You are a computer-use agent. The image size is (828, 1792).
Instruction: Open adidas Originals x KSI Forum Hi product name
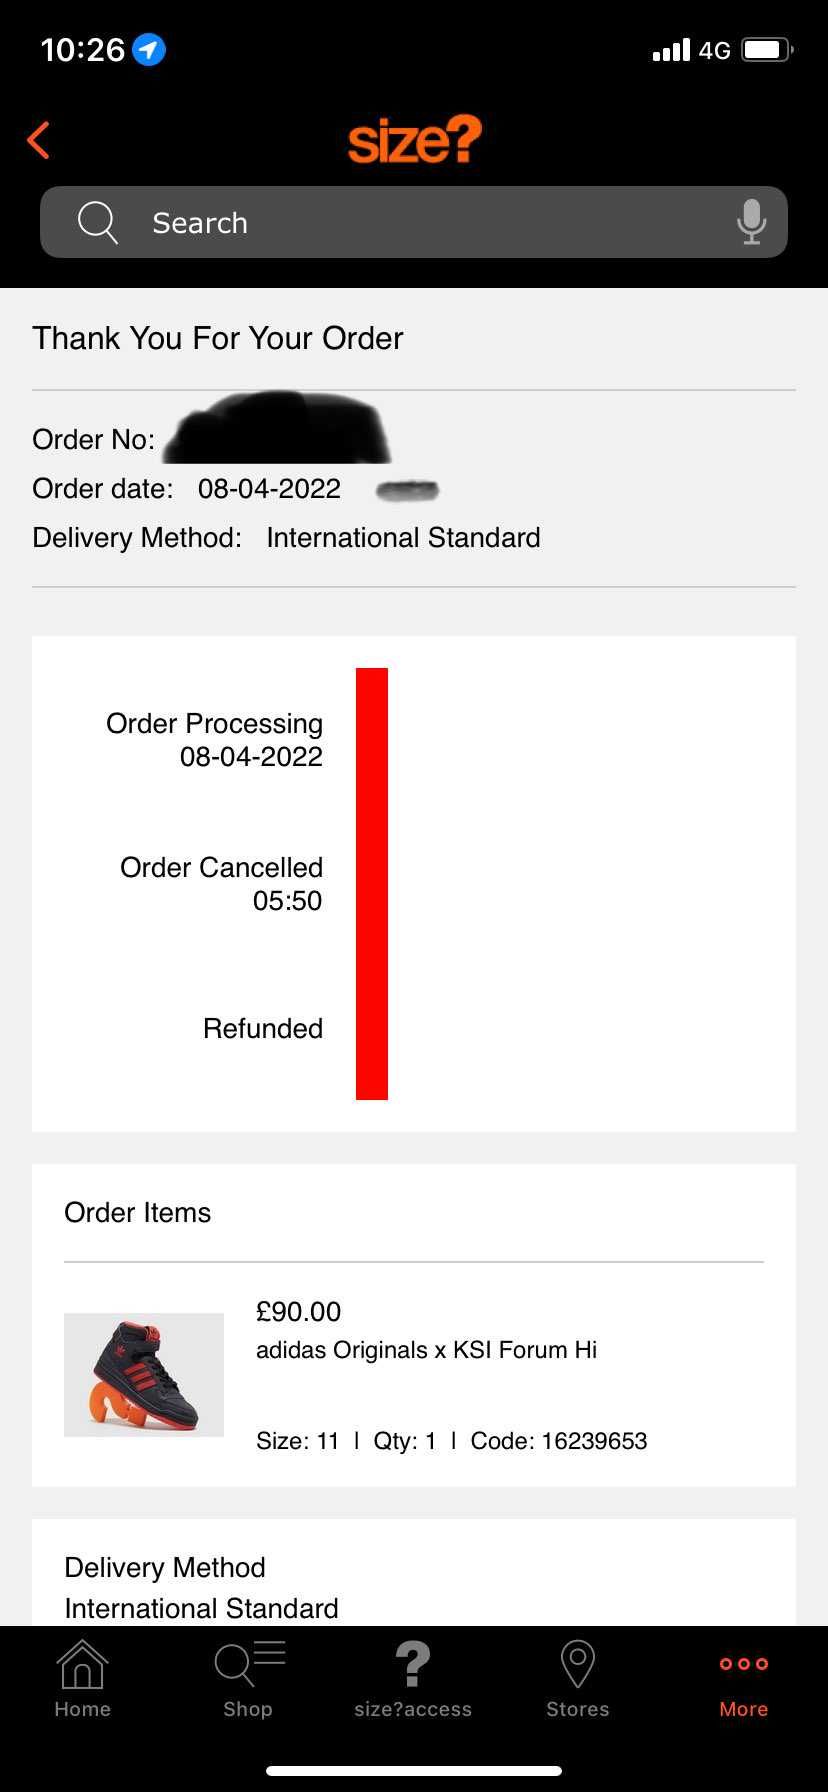coord(426,1350)
